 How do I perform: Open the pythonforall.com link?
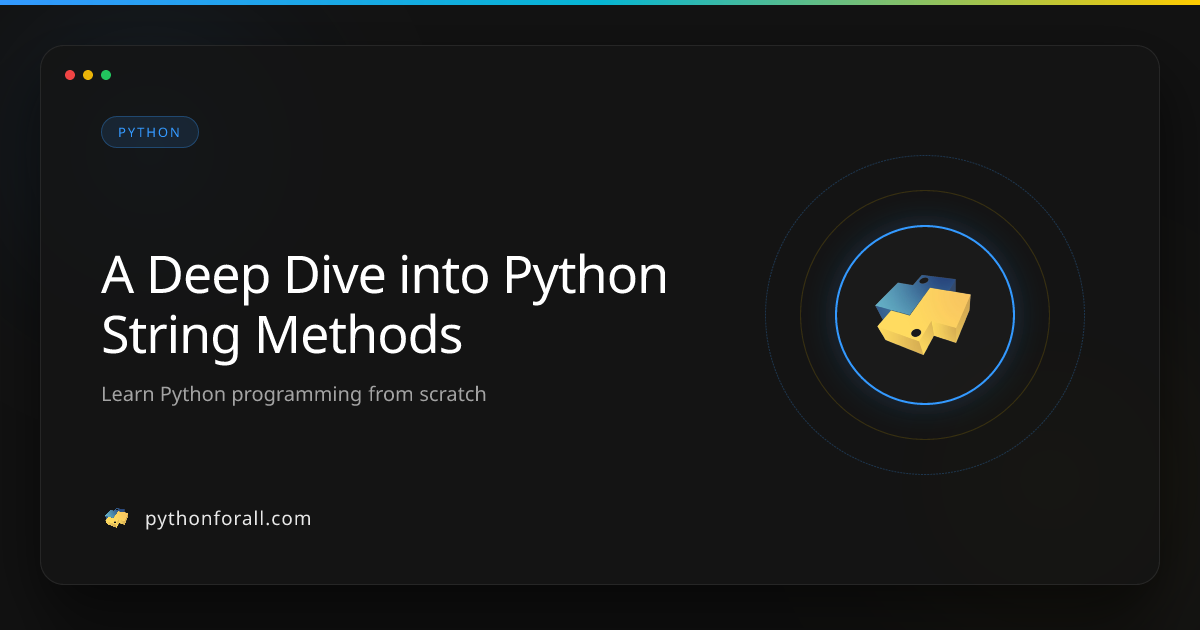[x=228, y=519]
